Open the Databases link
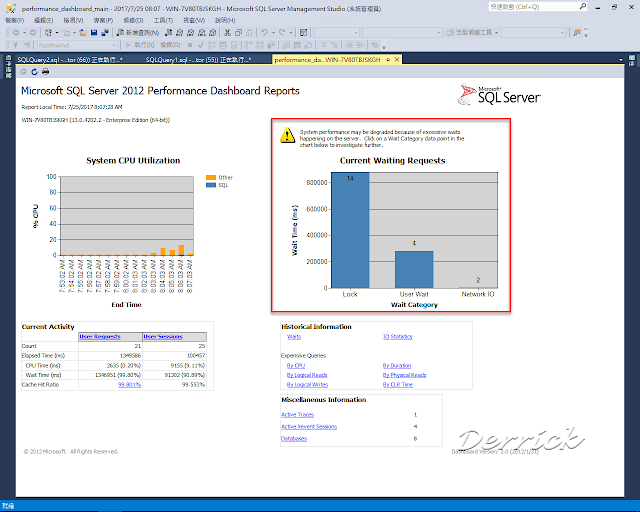This screenshot has width=640, height=512. pos(294,439)
